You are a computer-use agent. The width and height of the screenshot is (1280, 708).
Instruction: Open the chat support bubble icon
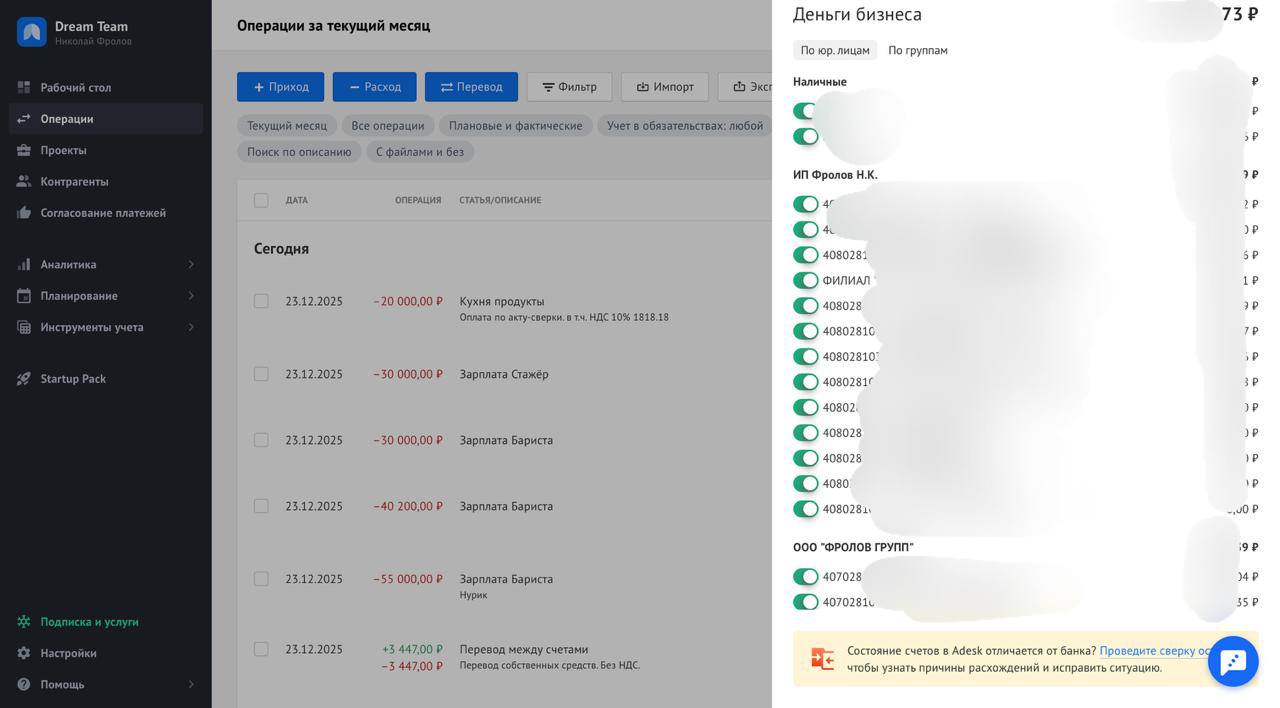(1232, 661)
